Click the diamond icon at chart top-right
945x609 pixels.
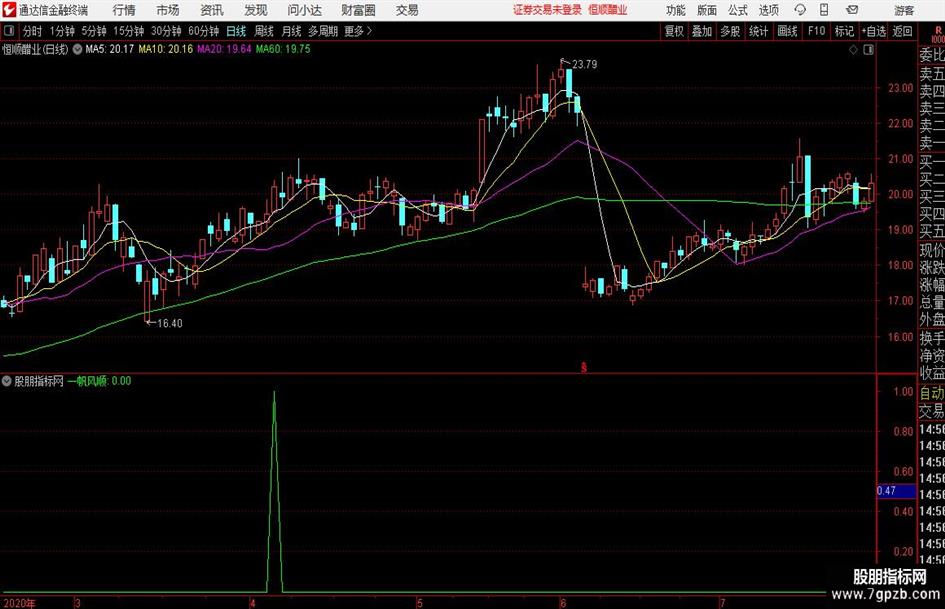coord(853,50)
